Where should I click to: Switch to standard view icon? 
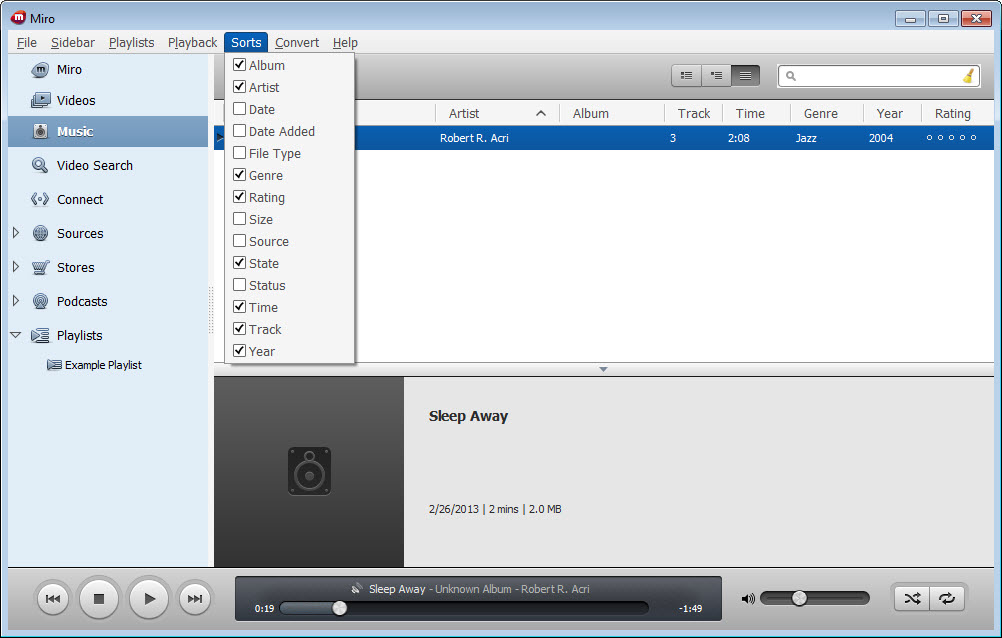[686, 75]
